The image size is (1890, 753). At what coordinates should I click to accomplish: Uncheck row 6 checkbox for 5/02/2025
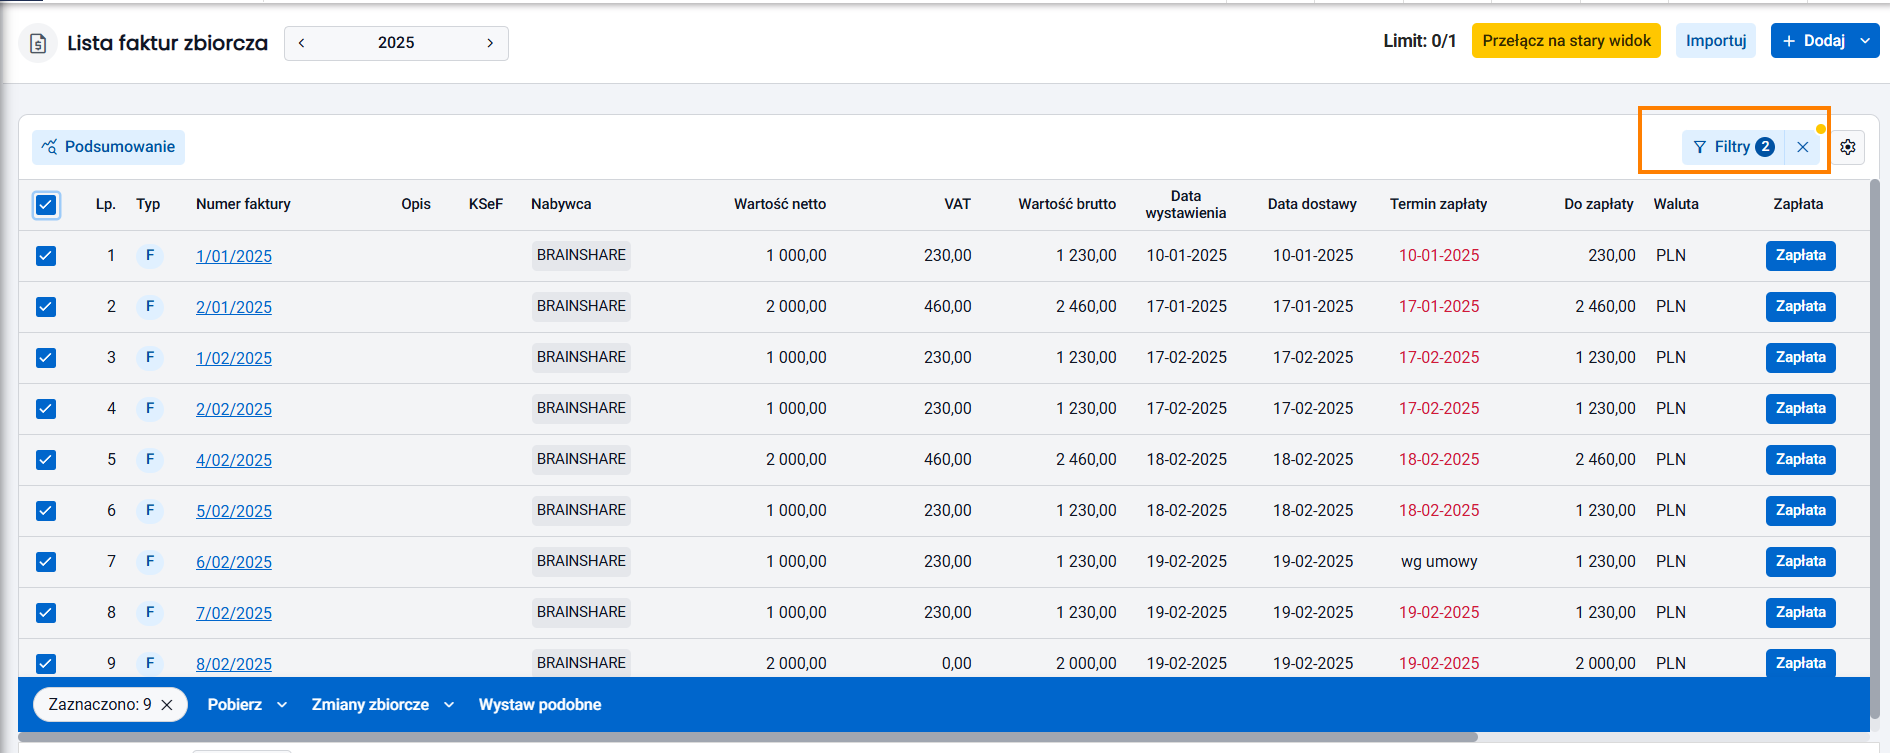[x=46, y=511]
